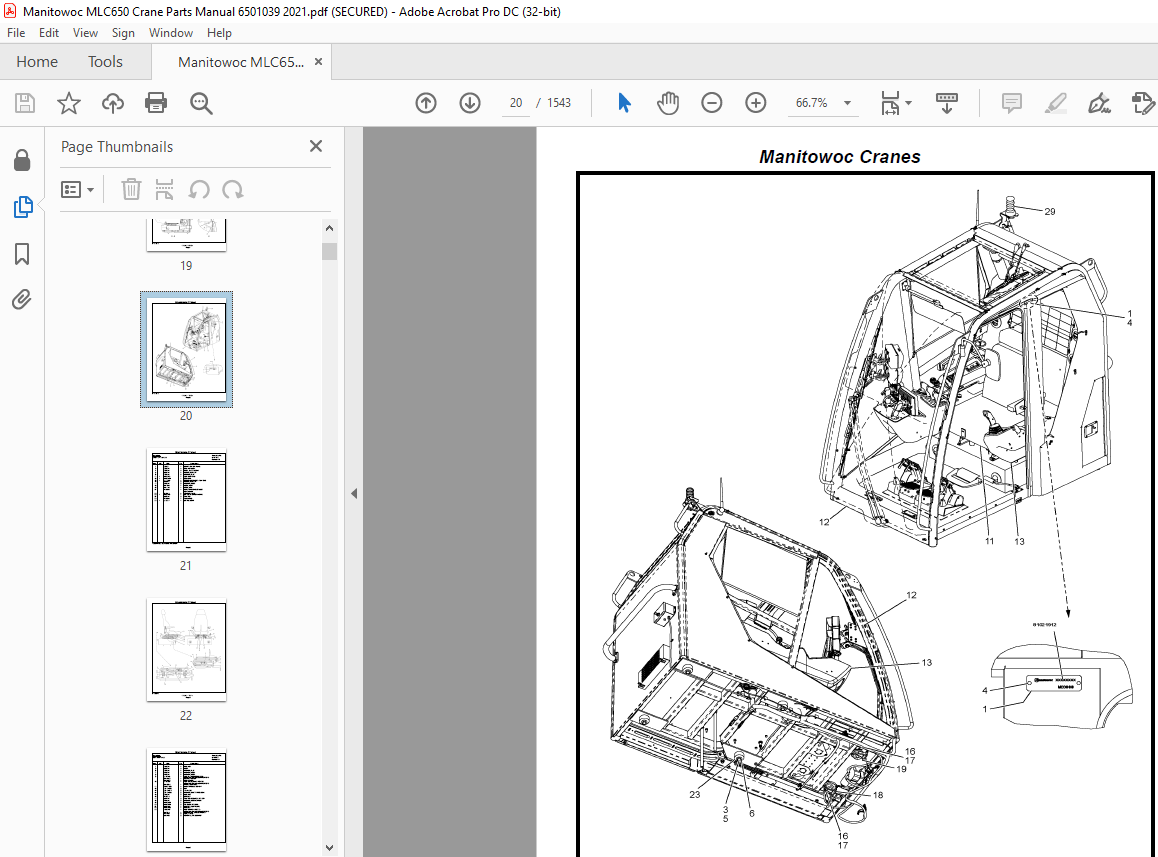1158x857 pixels.
Task: Open the View menu
Action: click(x=85, y=33)
